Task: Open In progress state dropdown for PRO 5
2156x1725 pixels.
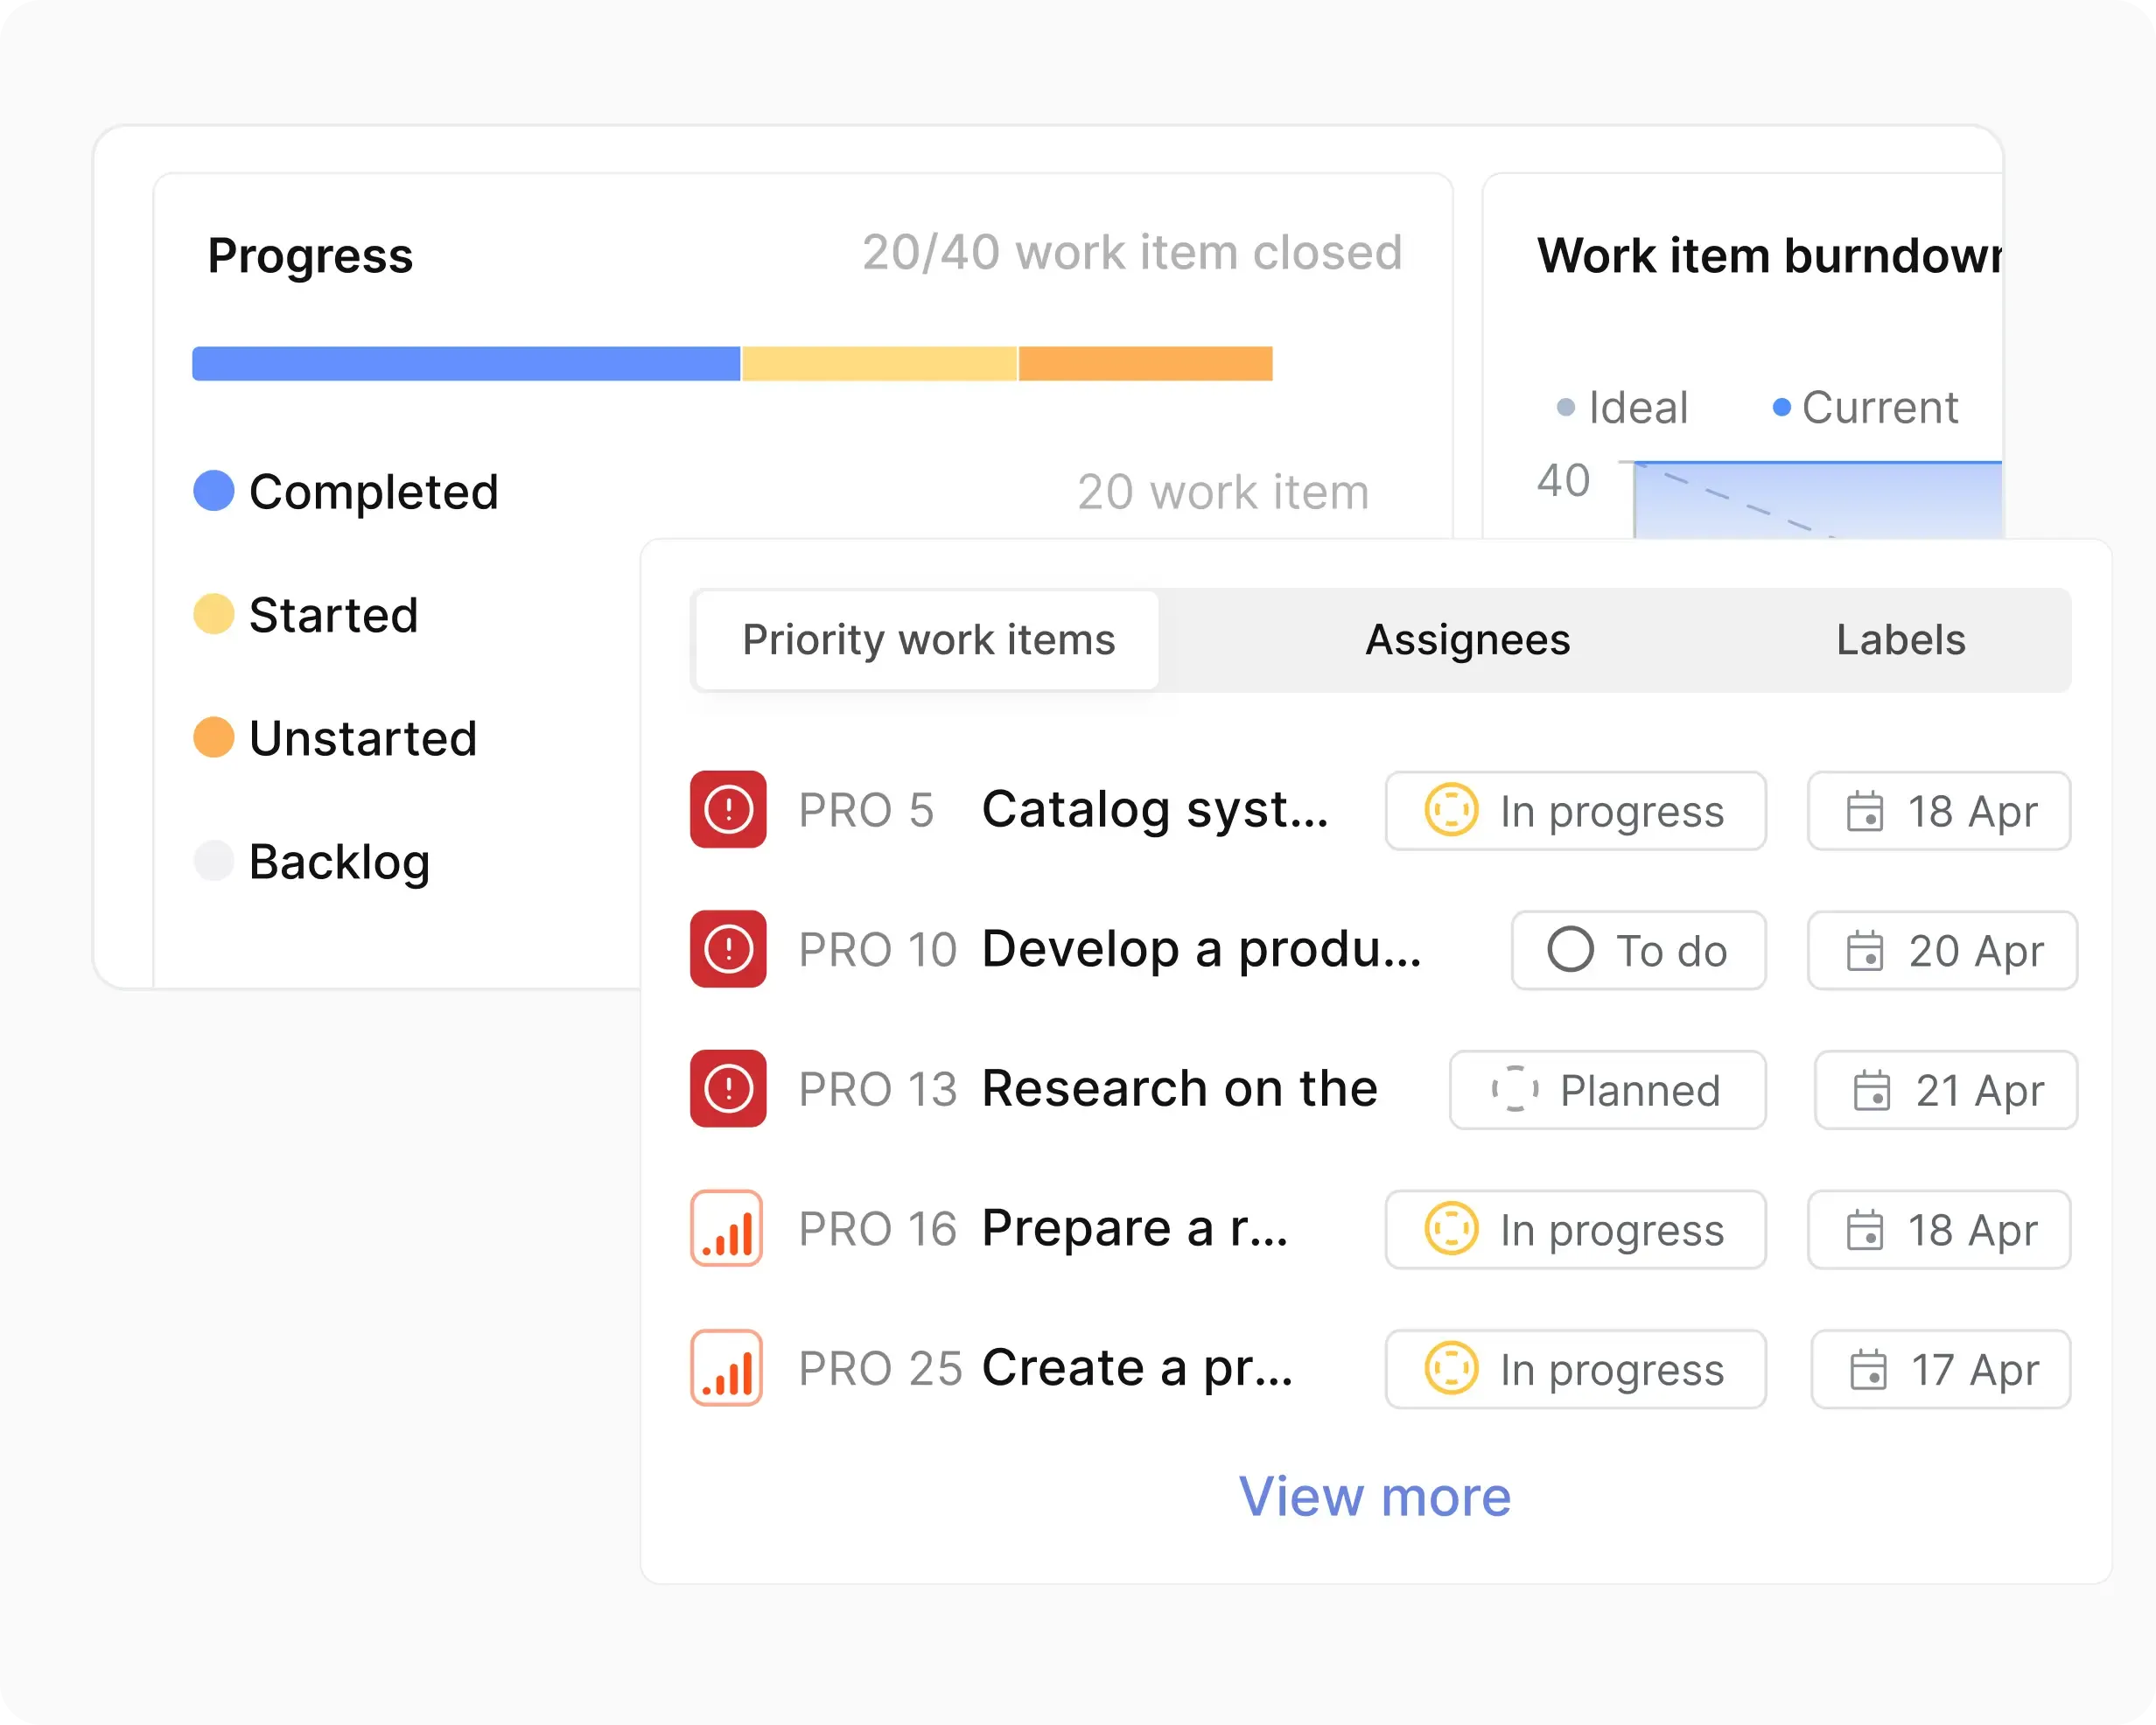Action: coord(1575,811)
